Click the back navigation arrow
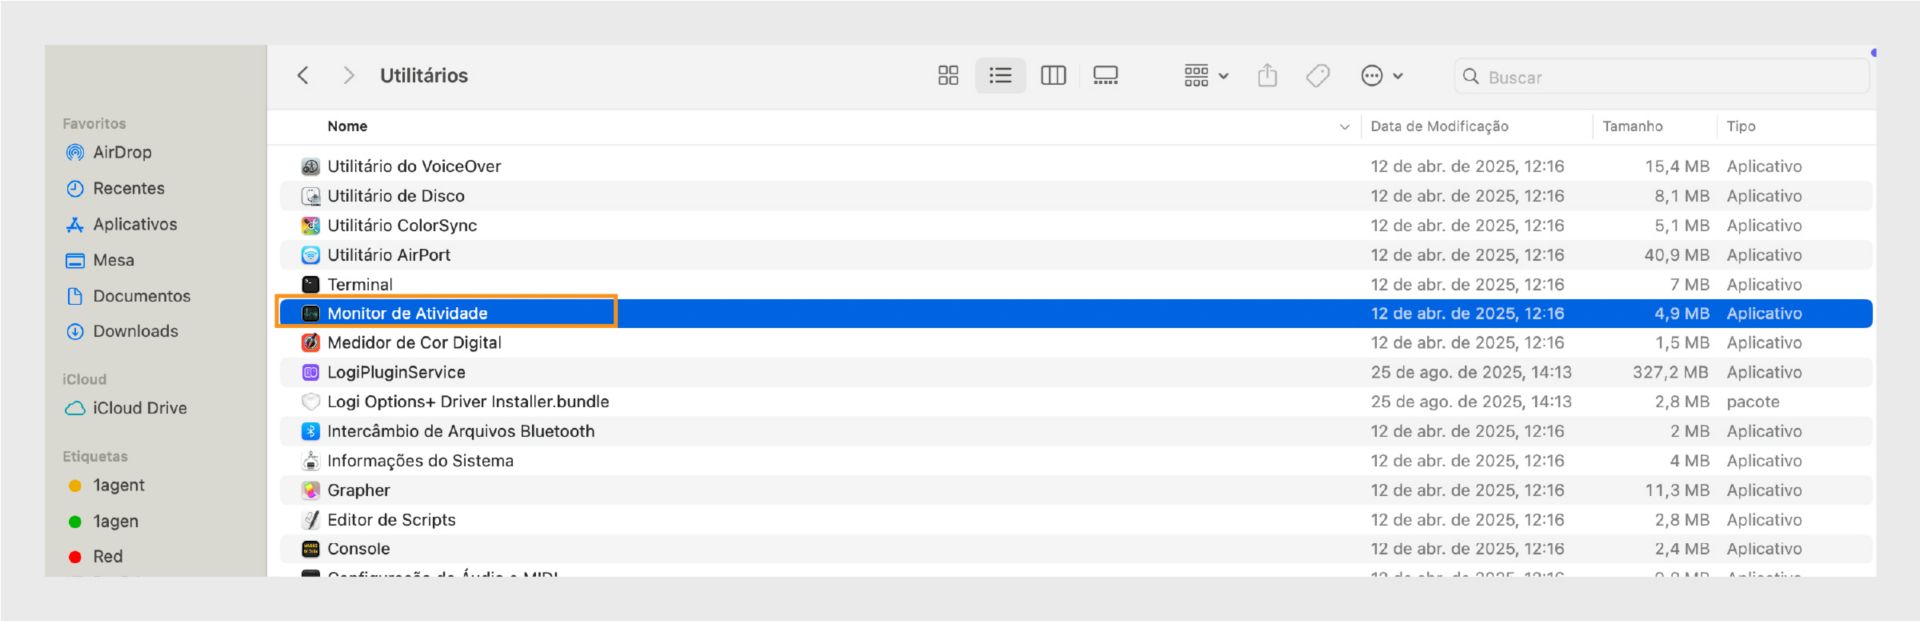The height and width of the screenshot is (621, 1920). (x=303, y=76)
